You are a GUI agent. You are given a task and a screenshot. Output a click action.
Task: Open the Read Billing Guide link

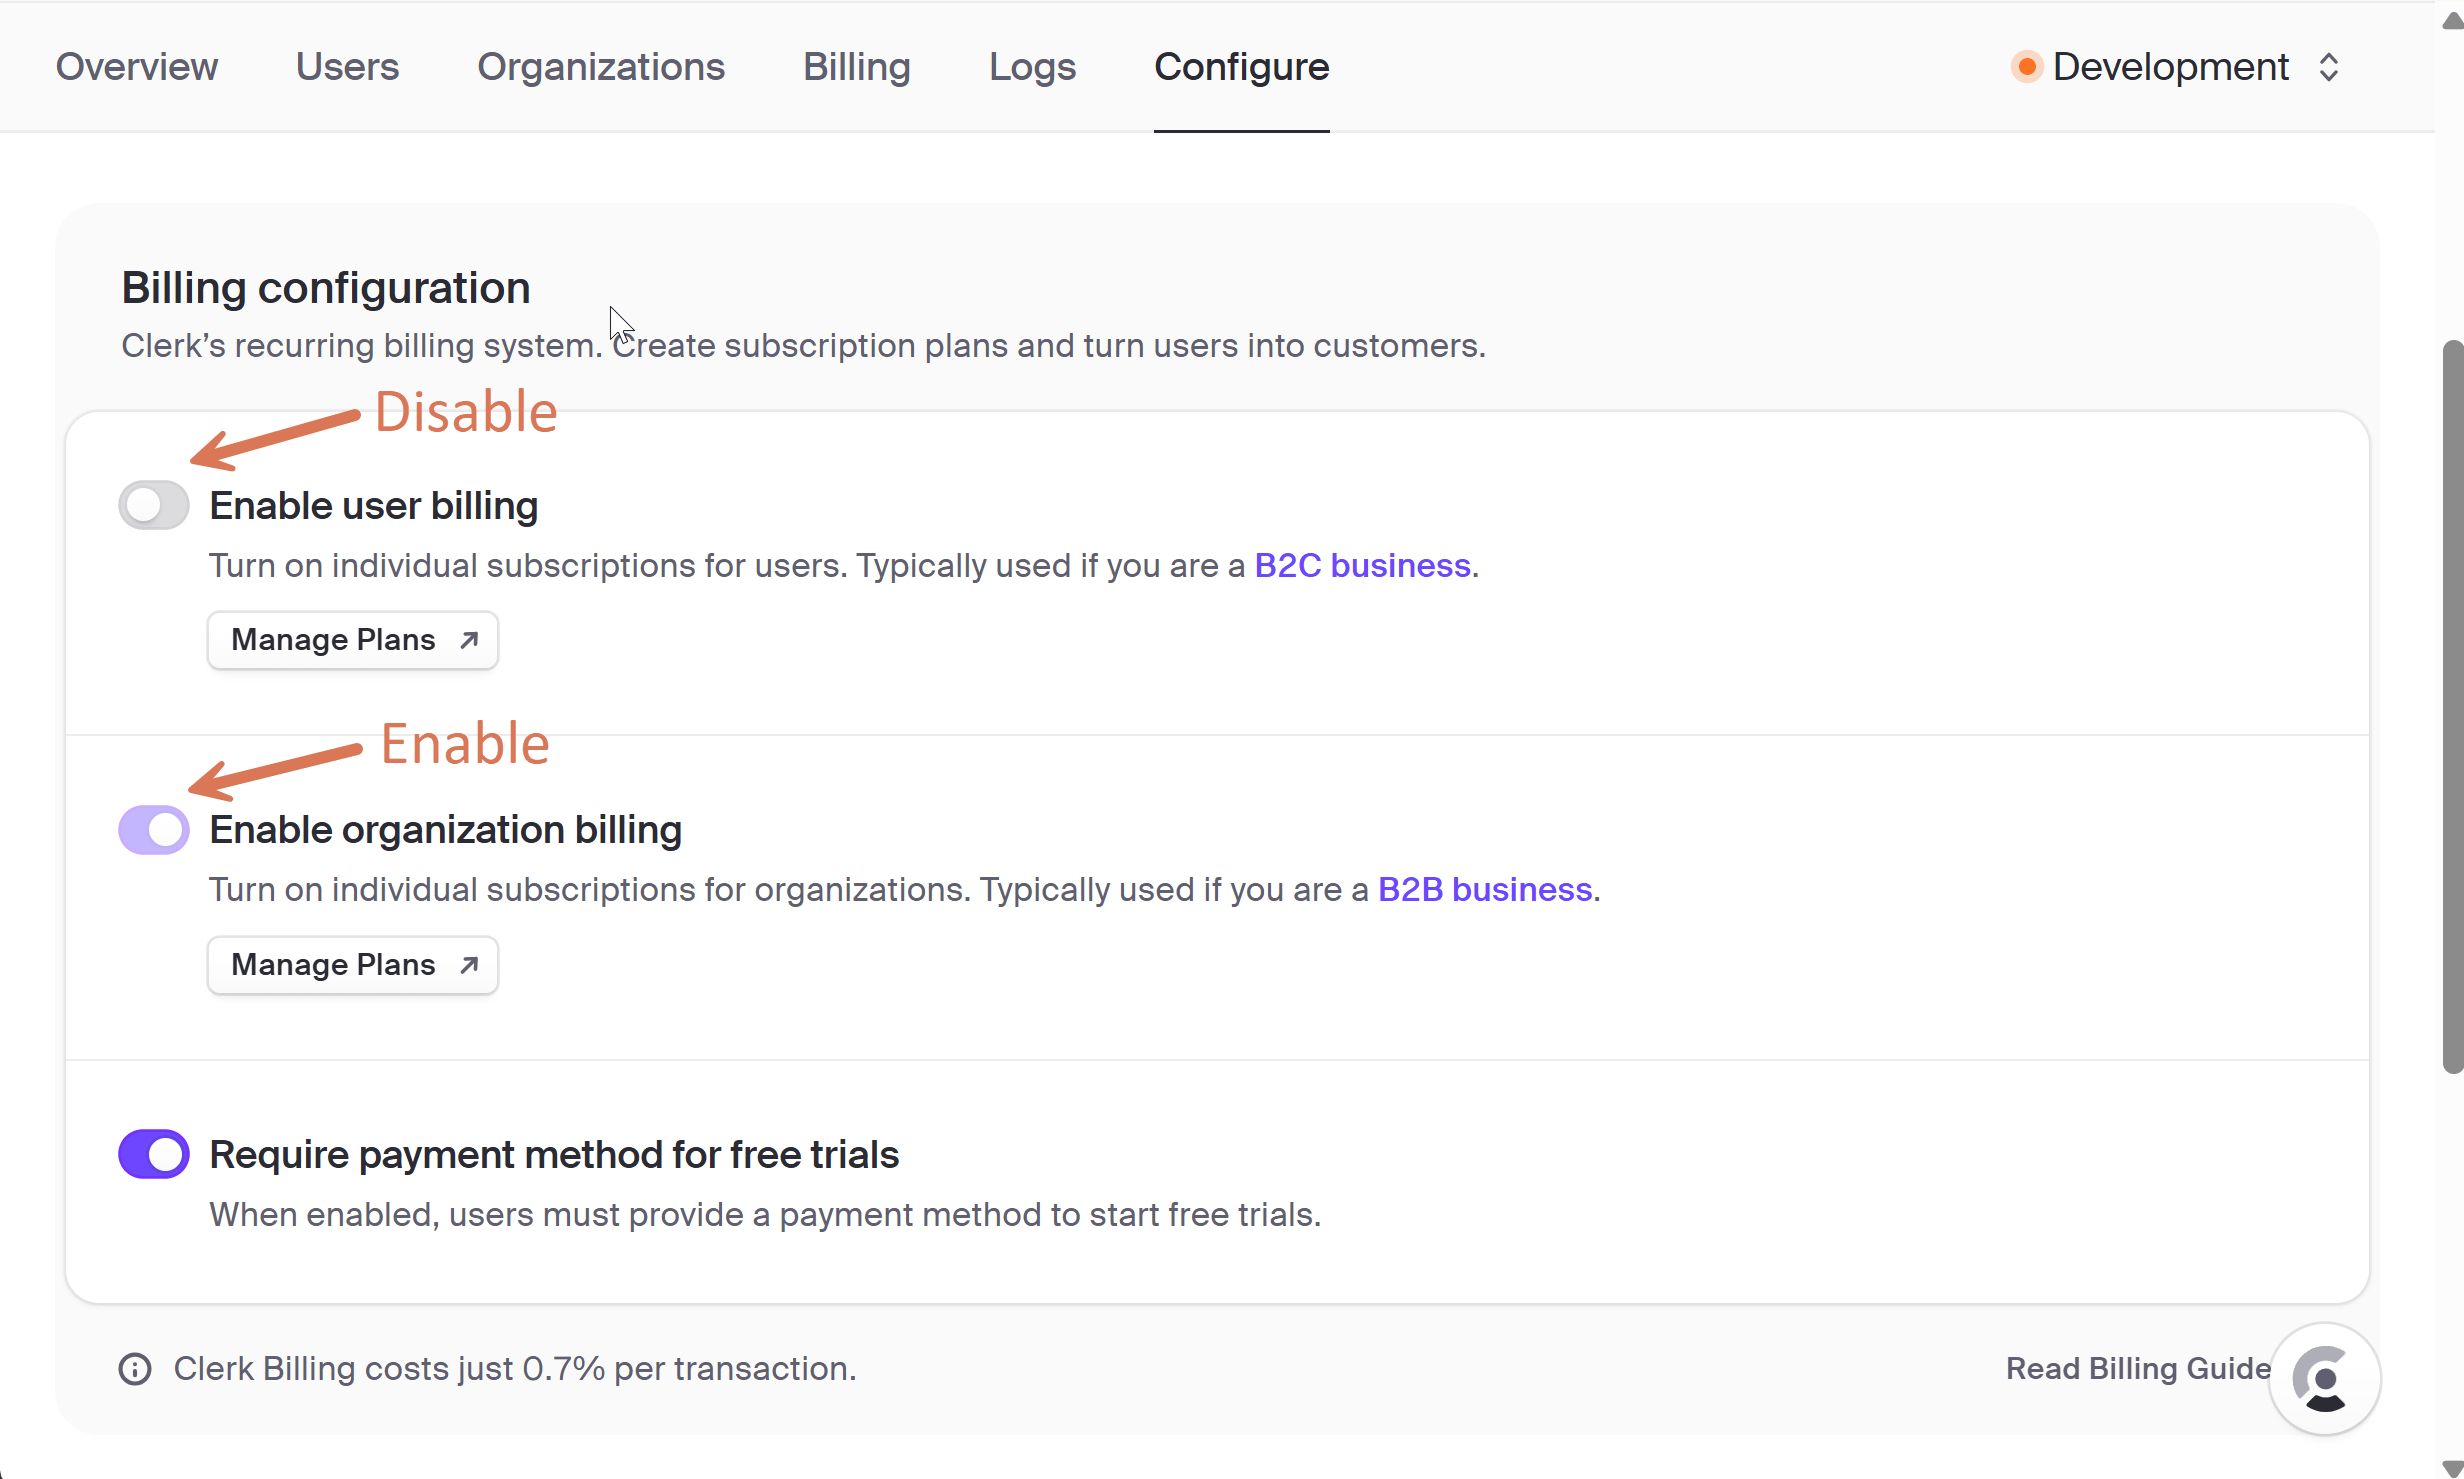pos(2138,1368)
